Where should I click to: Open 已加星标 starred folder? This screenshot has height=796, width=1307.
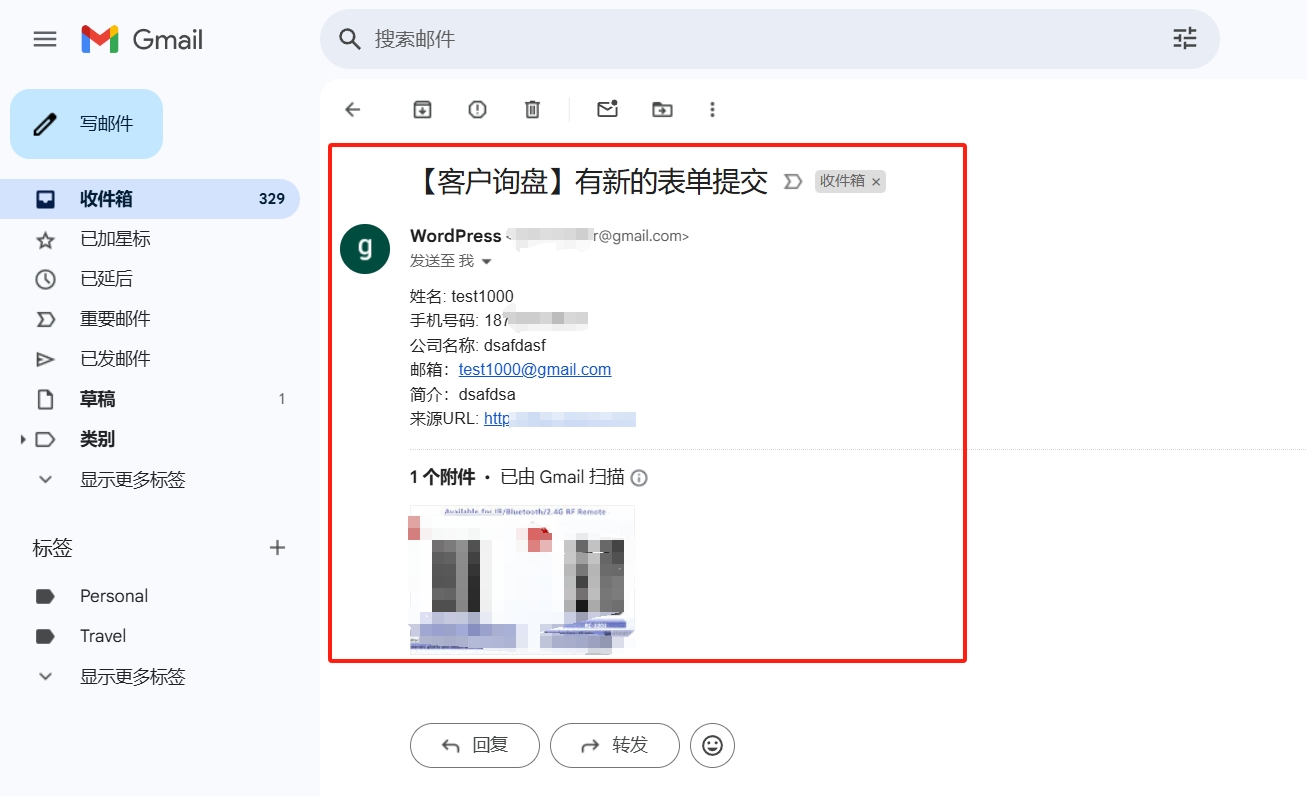[x=150, y=239]
